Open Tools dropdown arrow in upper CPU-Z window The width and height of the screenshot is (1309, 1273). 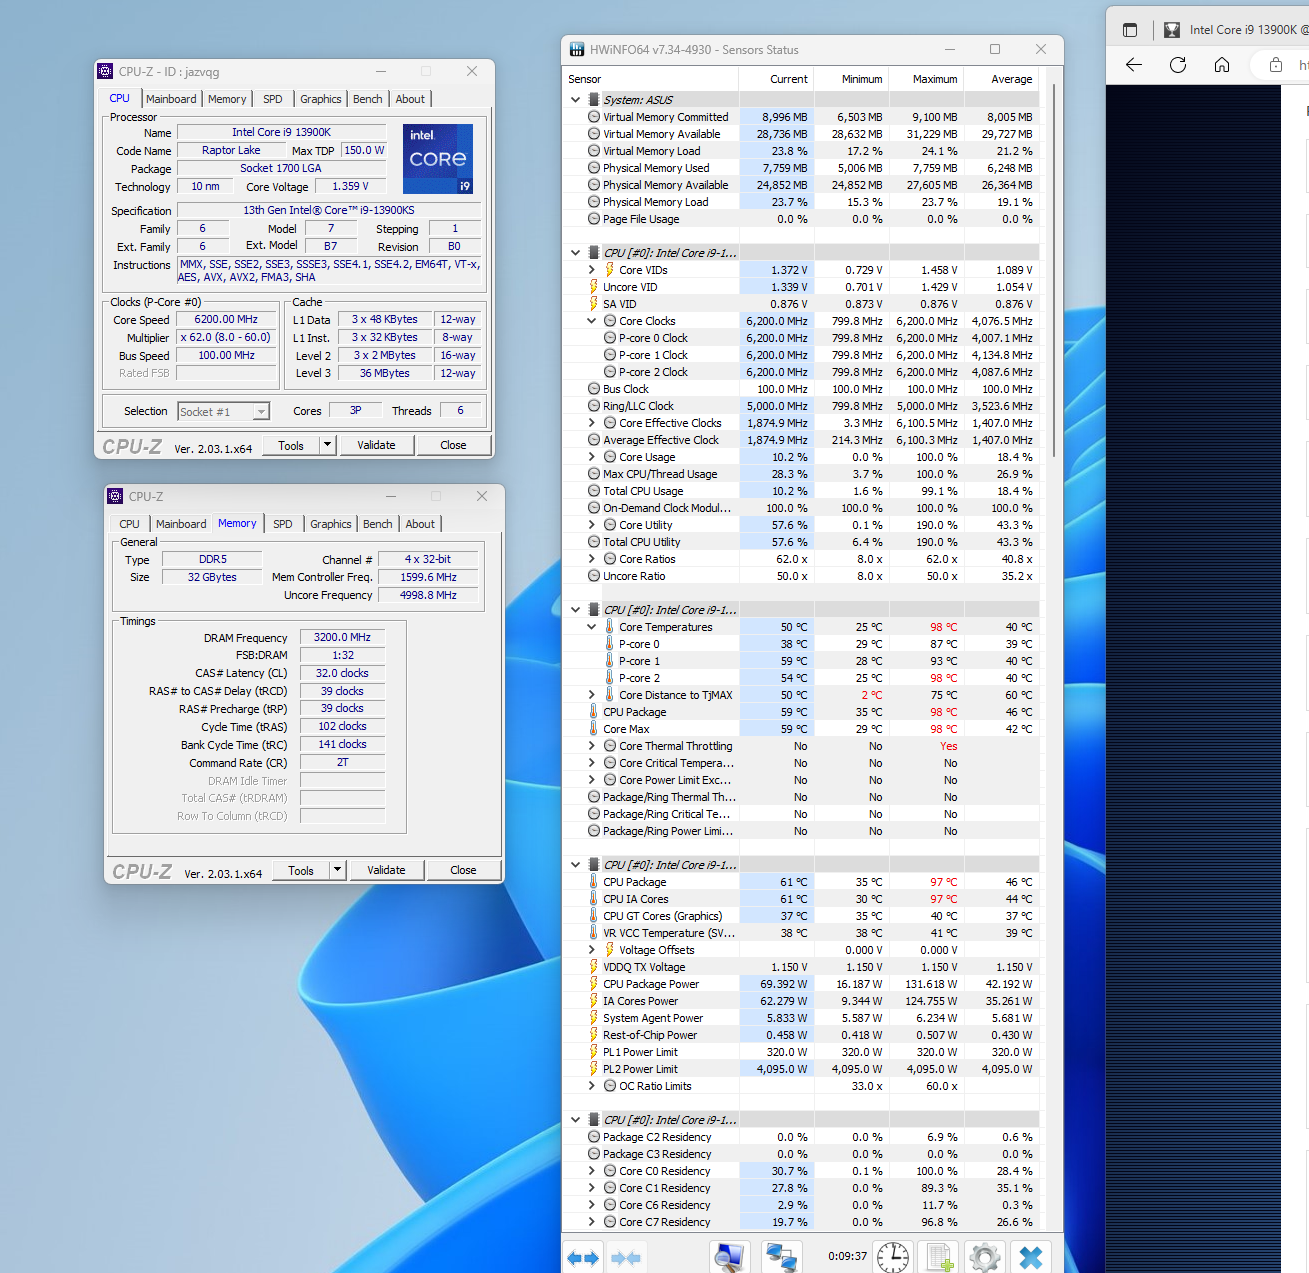point(327,445)
